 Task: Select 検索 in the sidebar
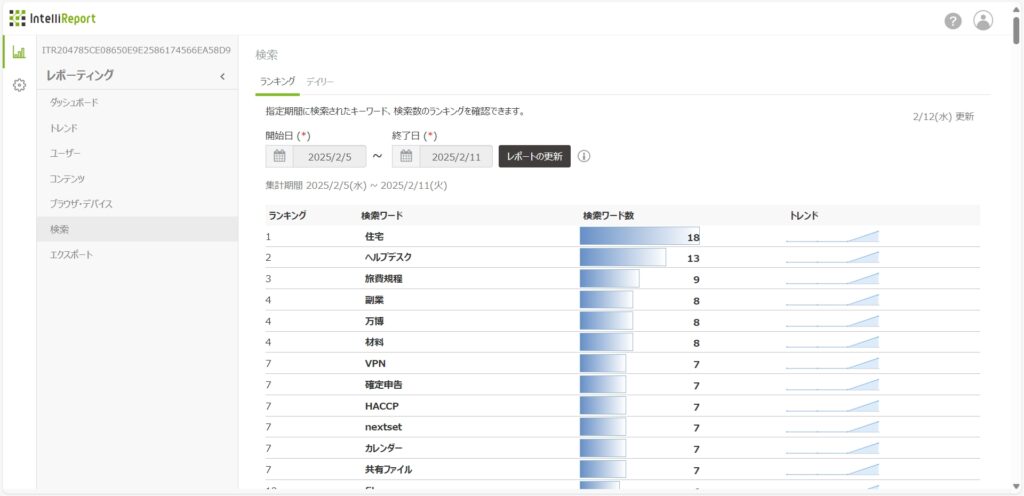[x=137, y=229]
